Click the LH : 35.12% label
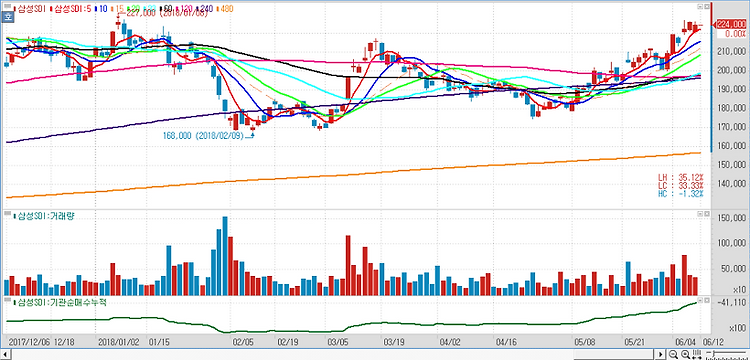Image resolution: width=750 pixels, height=360 pixels. click(x=681, y=176)
